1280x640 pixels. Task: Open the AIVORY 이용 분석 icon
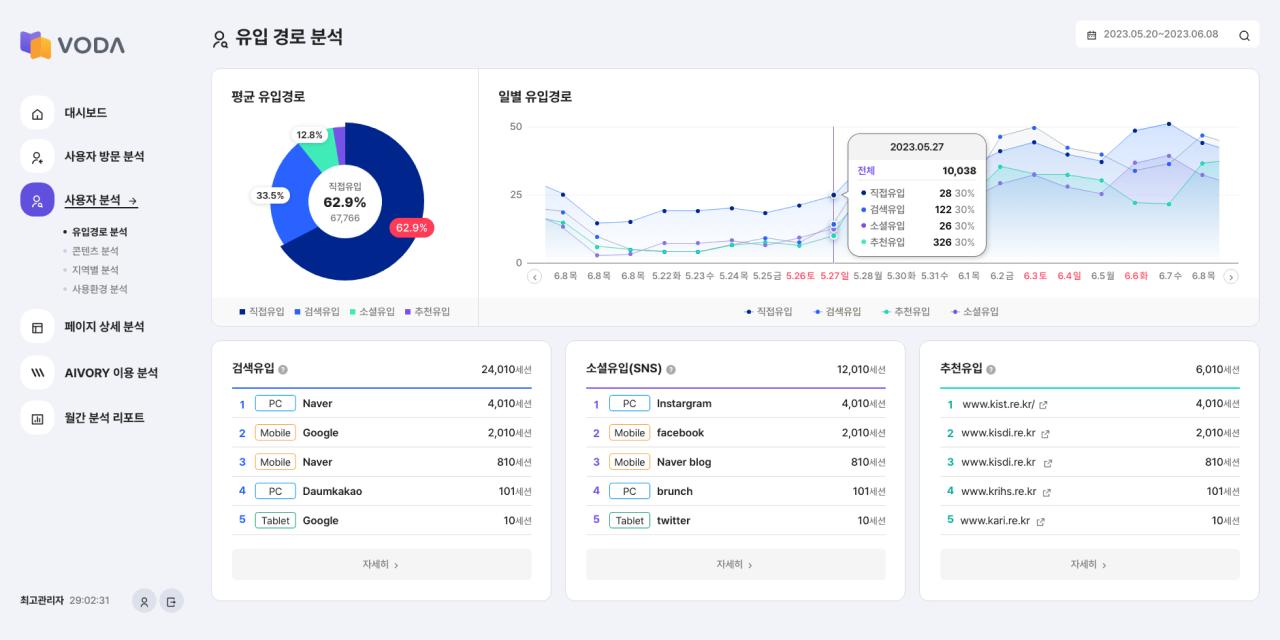[x=37, y=373]
